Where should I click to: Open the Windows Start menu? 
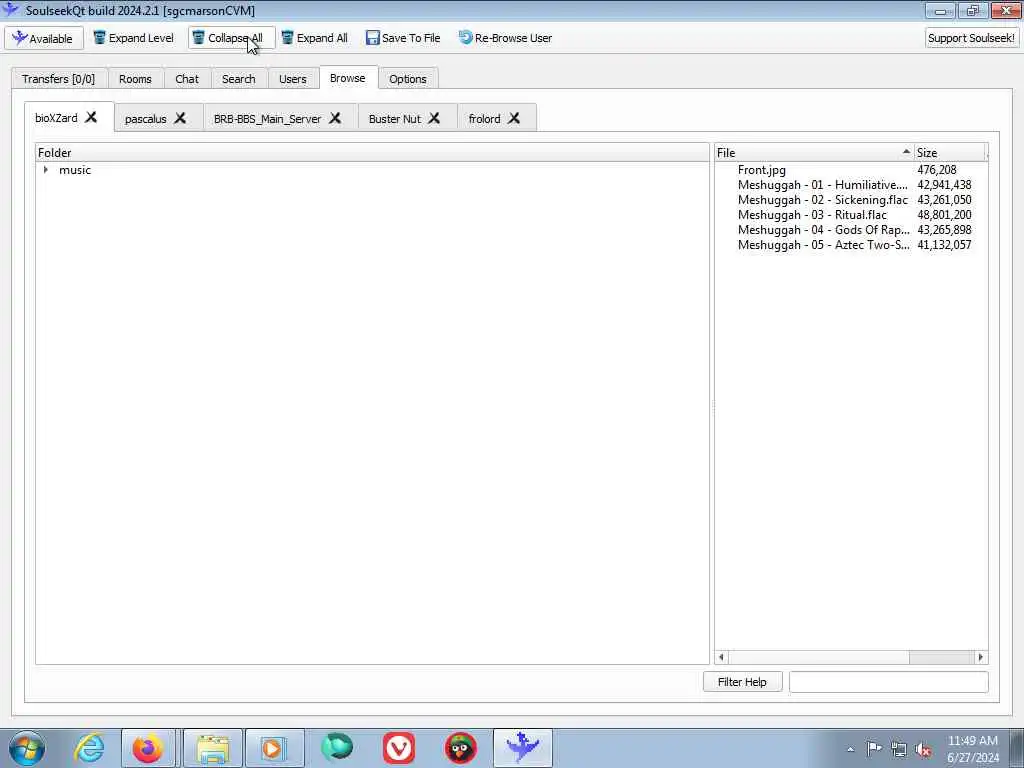pos(27,748)
